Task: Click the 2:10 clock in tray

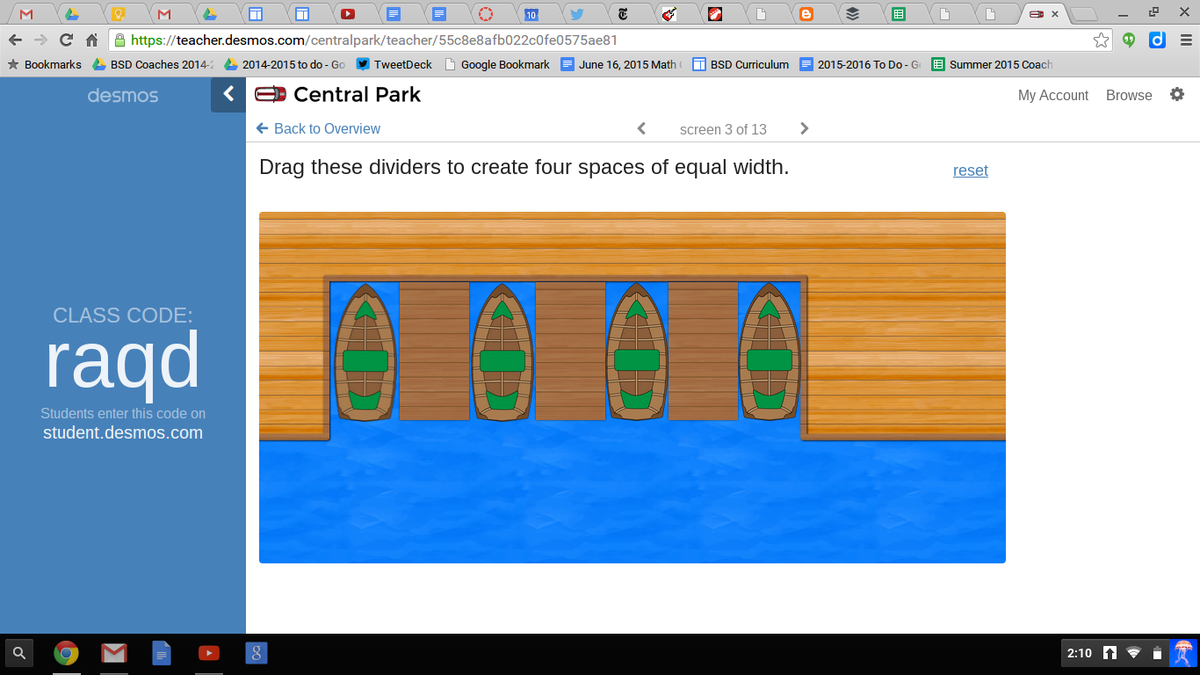Action: (x=1079, y=653)
